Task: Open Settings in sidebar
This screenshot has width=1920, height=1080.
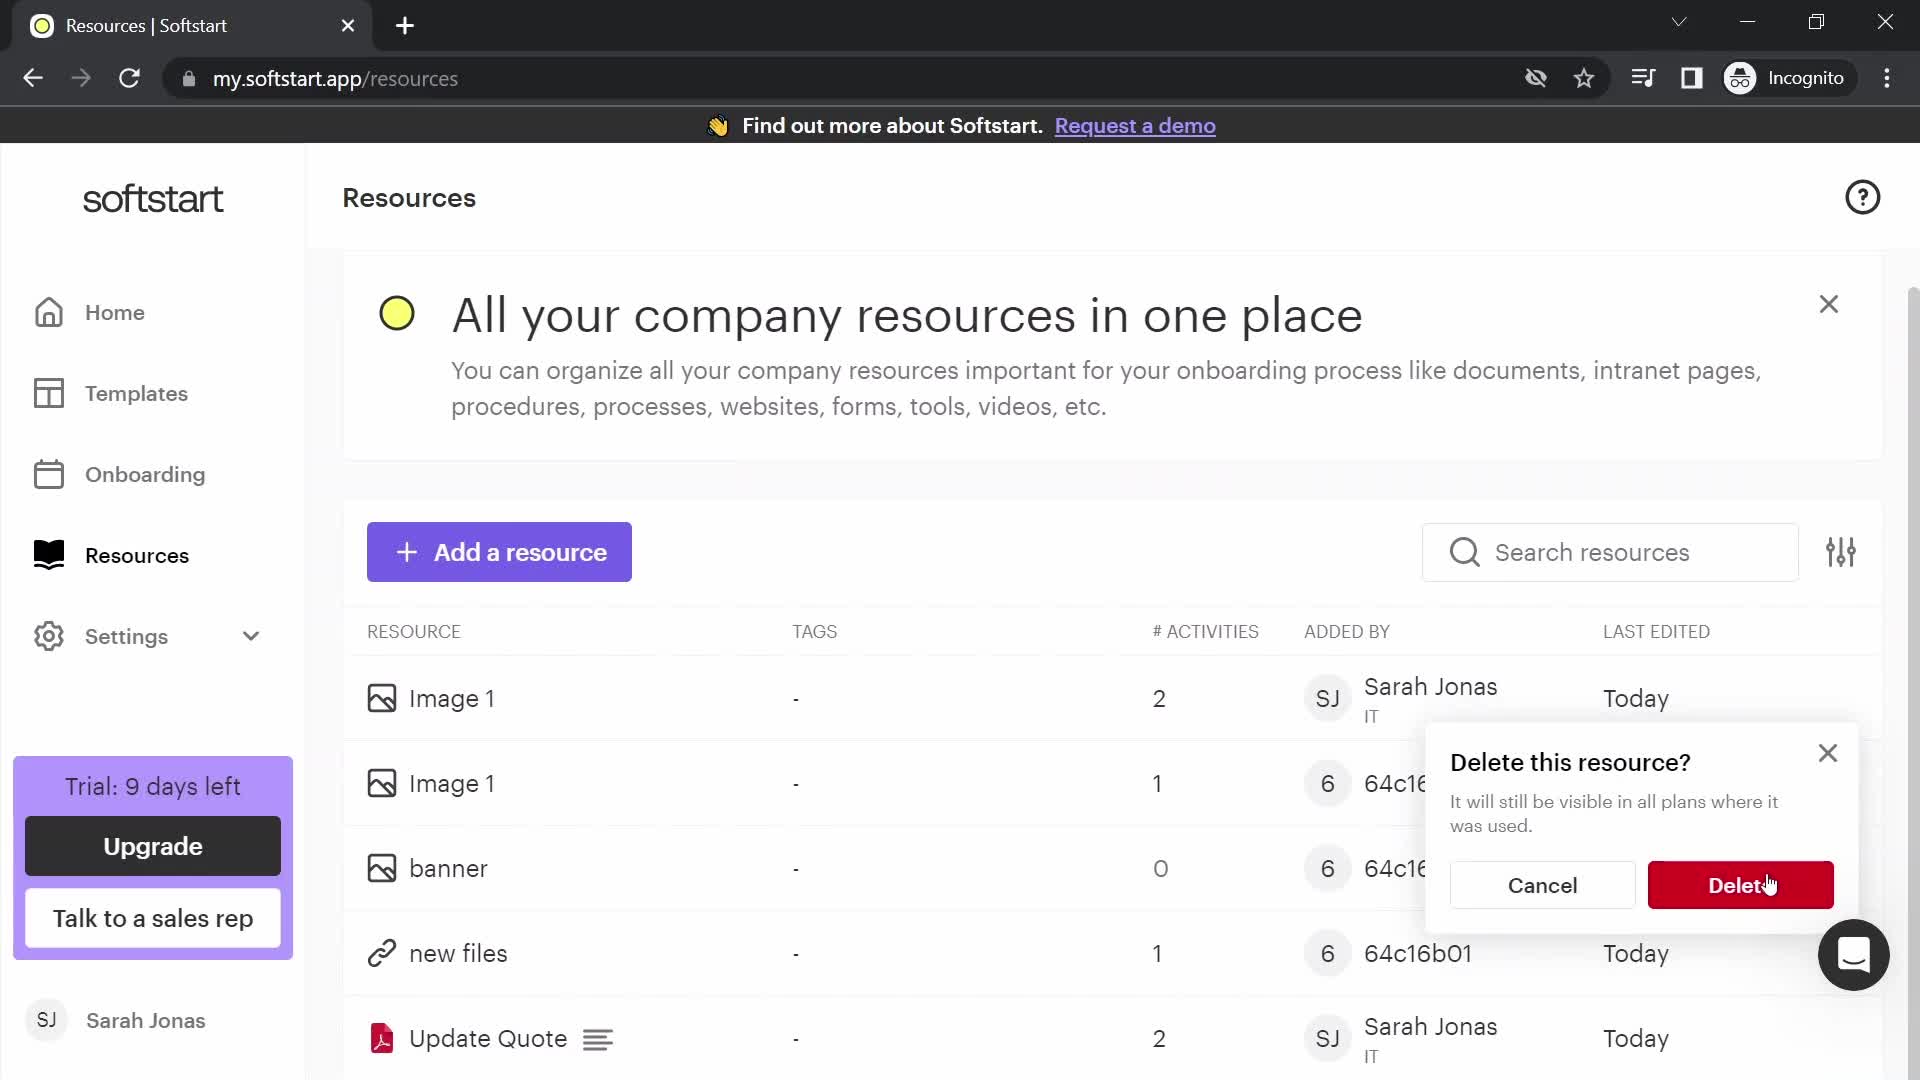Action: (126, 636)
